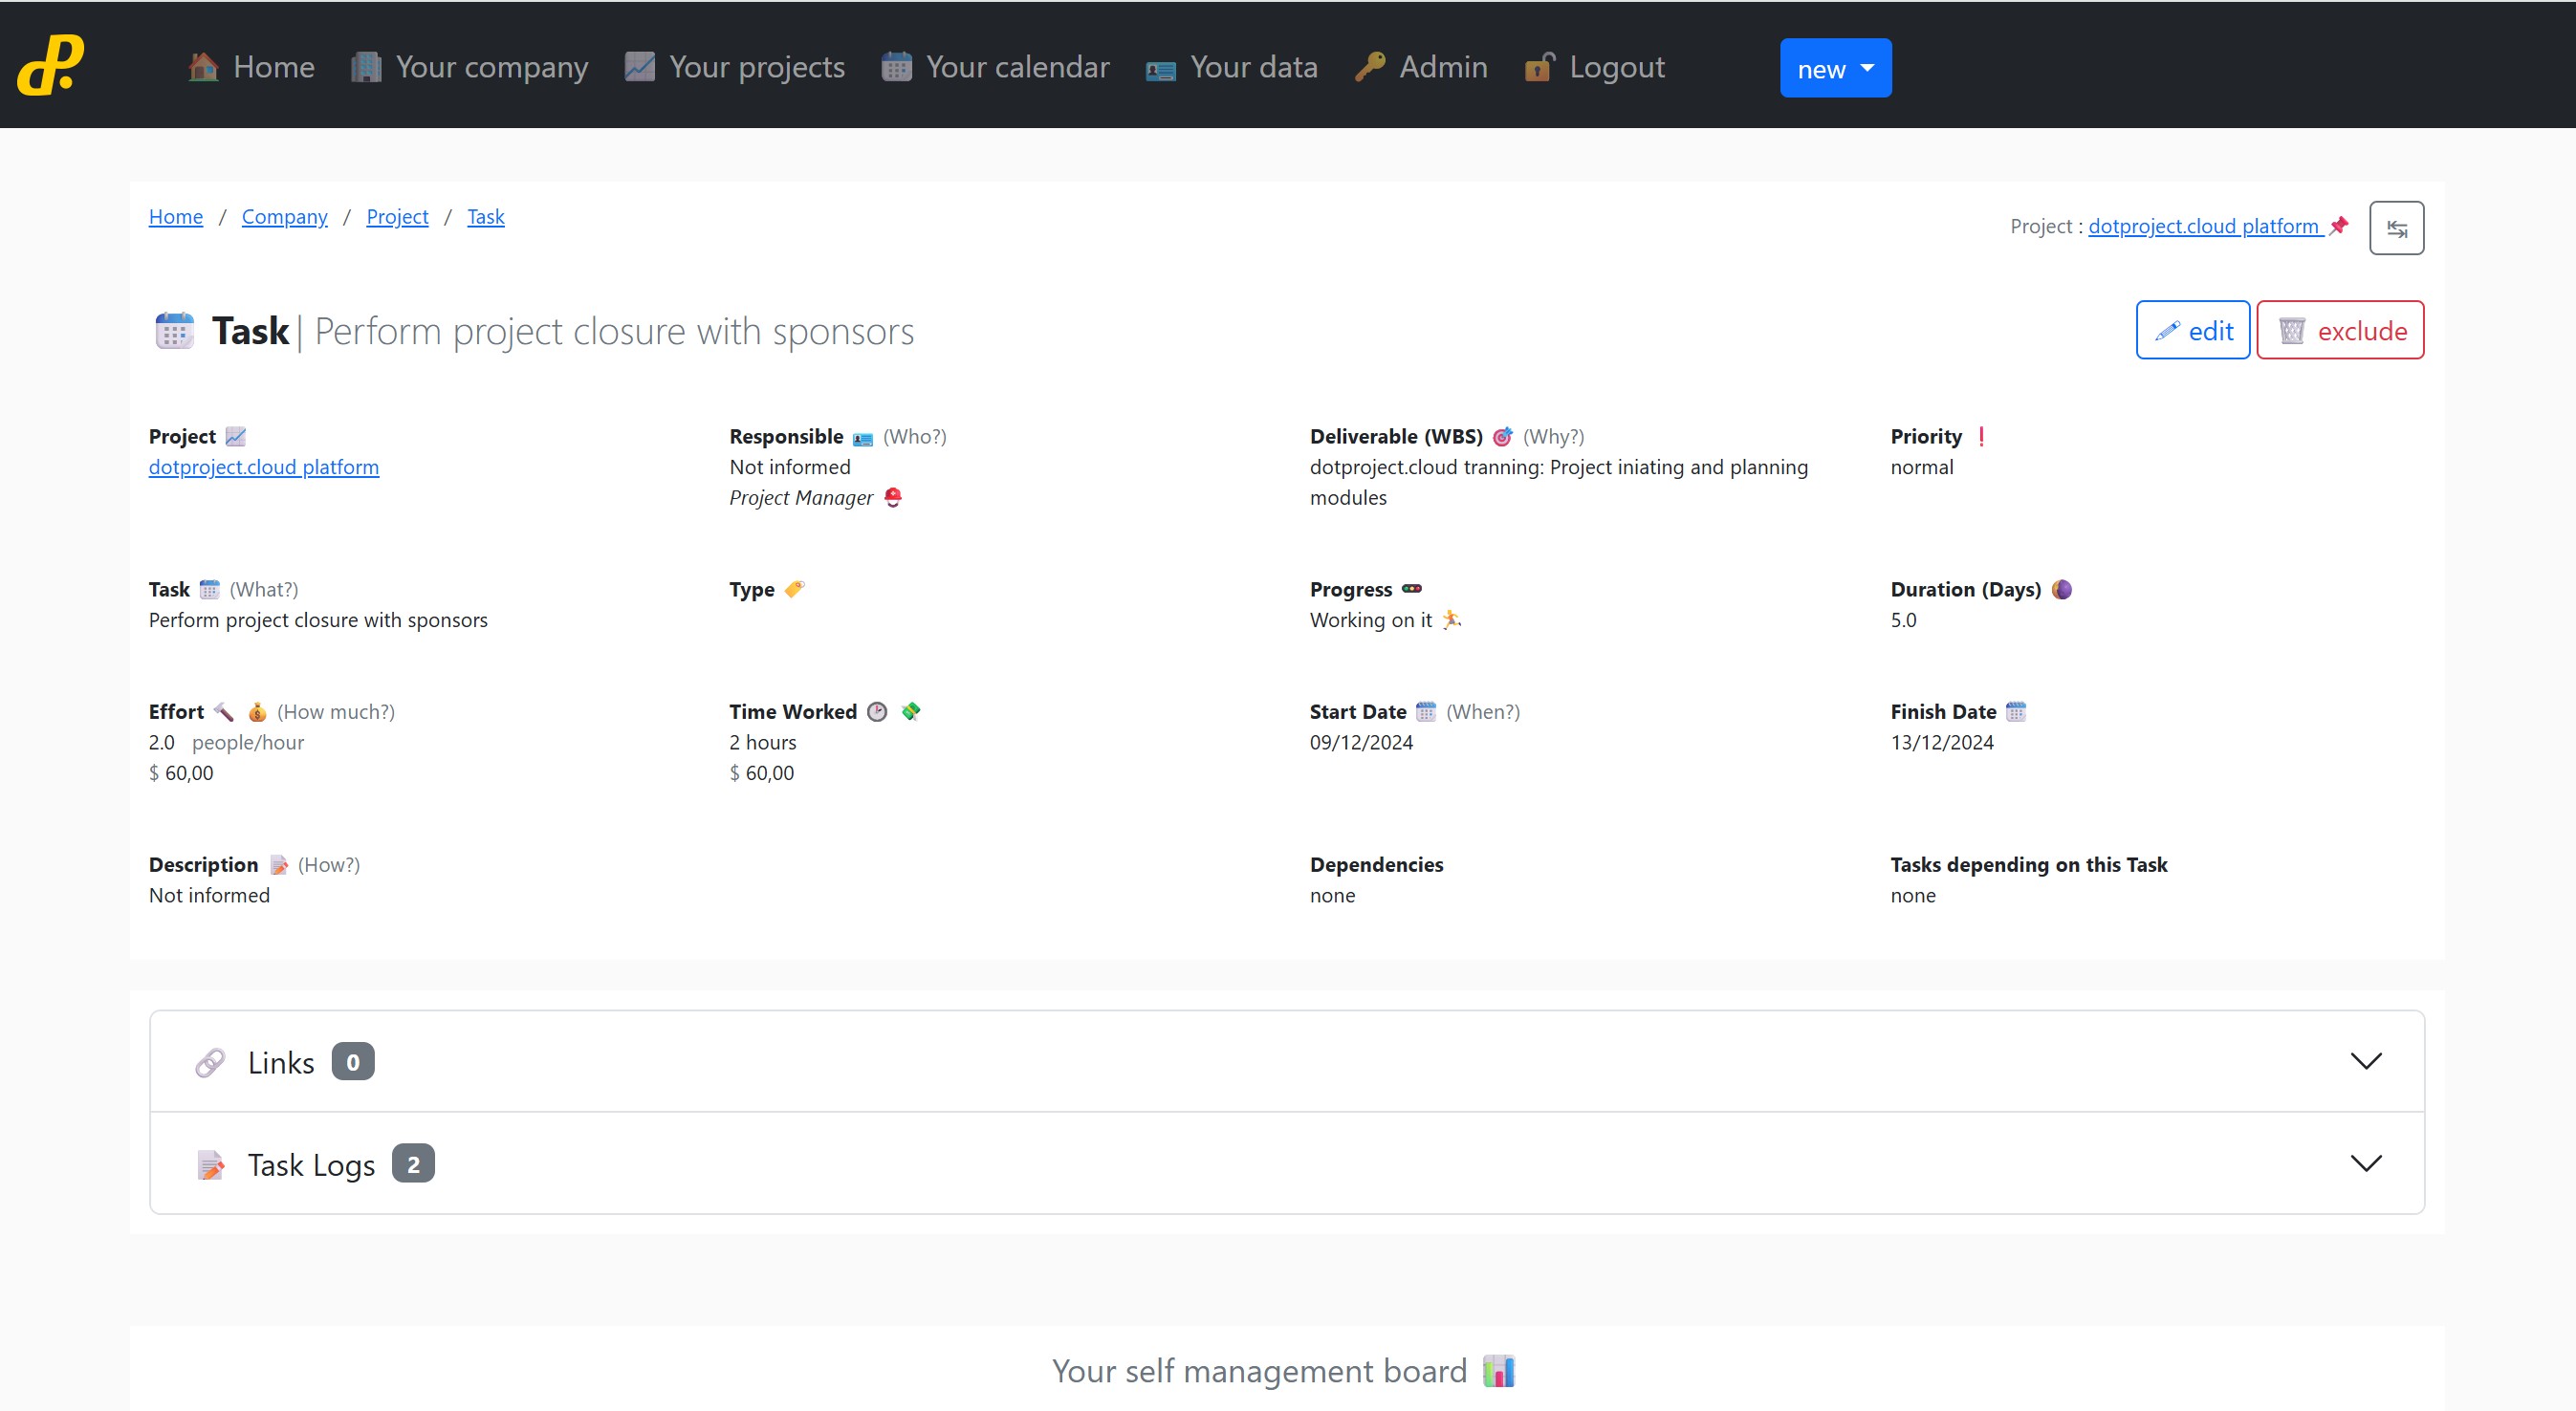Select the Home house icon
The image size is (2576, 1411).
pos(203,66)
